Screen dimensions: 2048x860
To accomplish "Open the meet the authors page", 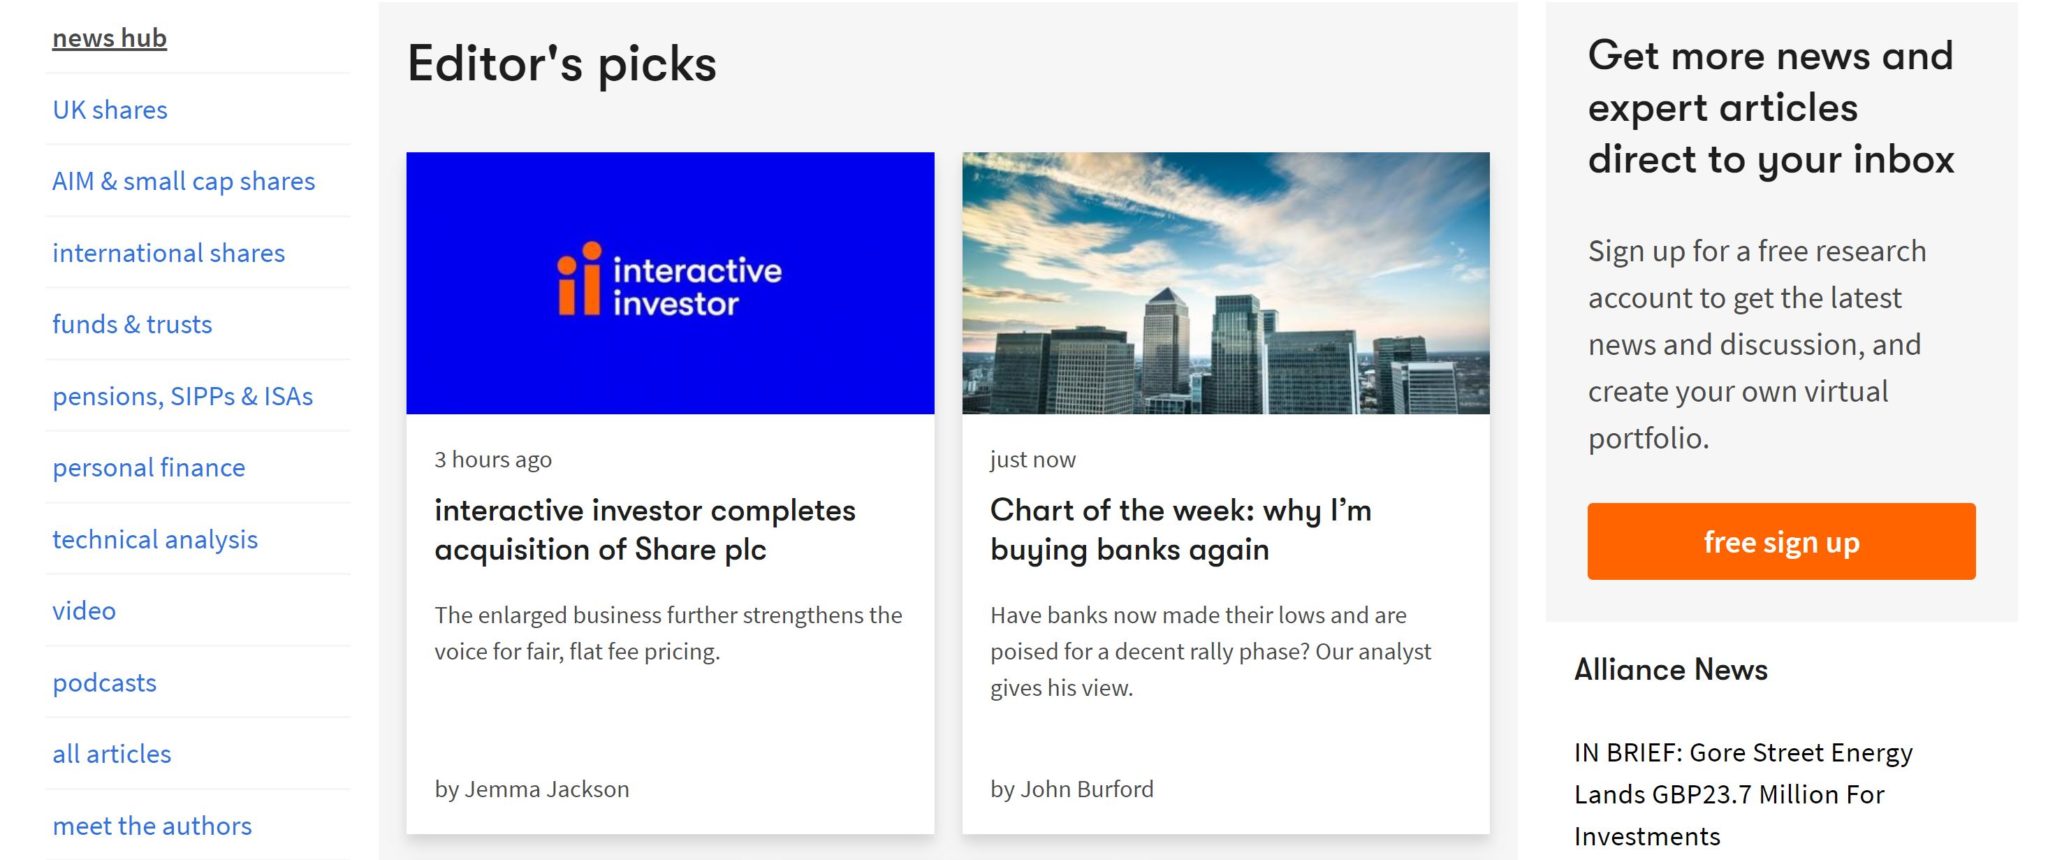I will tap(151, 826).
